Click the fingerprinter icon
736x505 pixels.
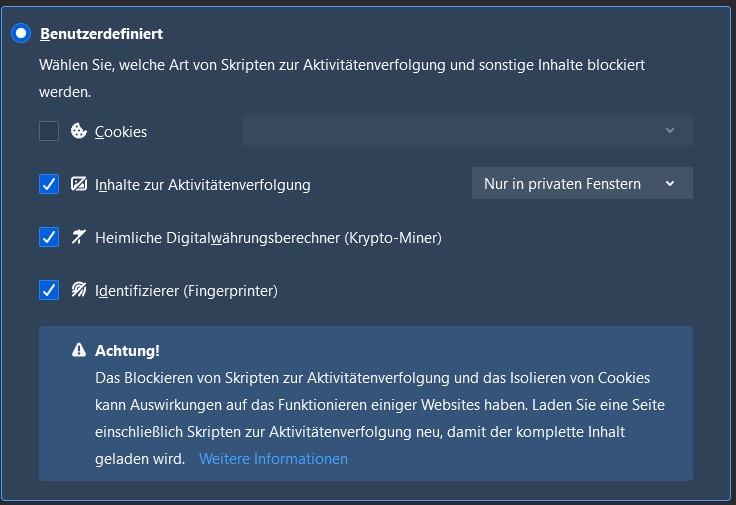tap(79, 290)
